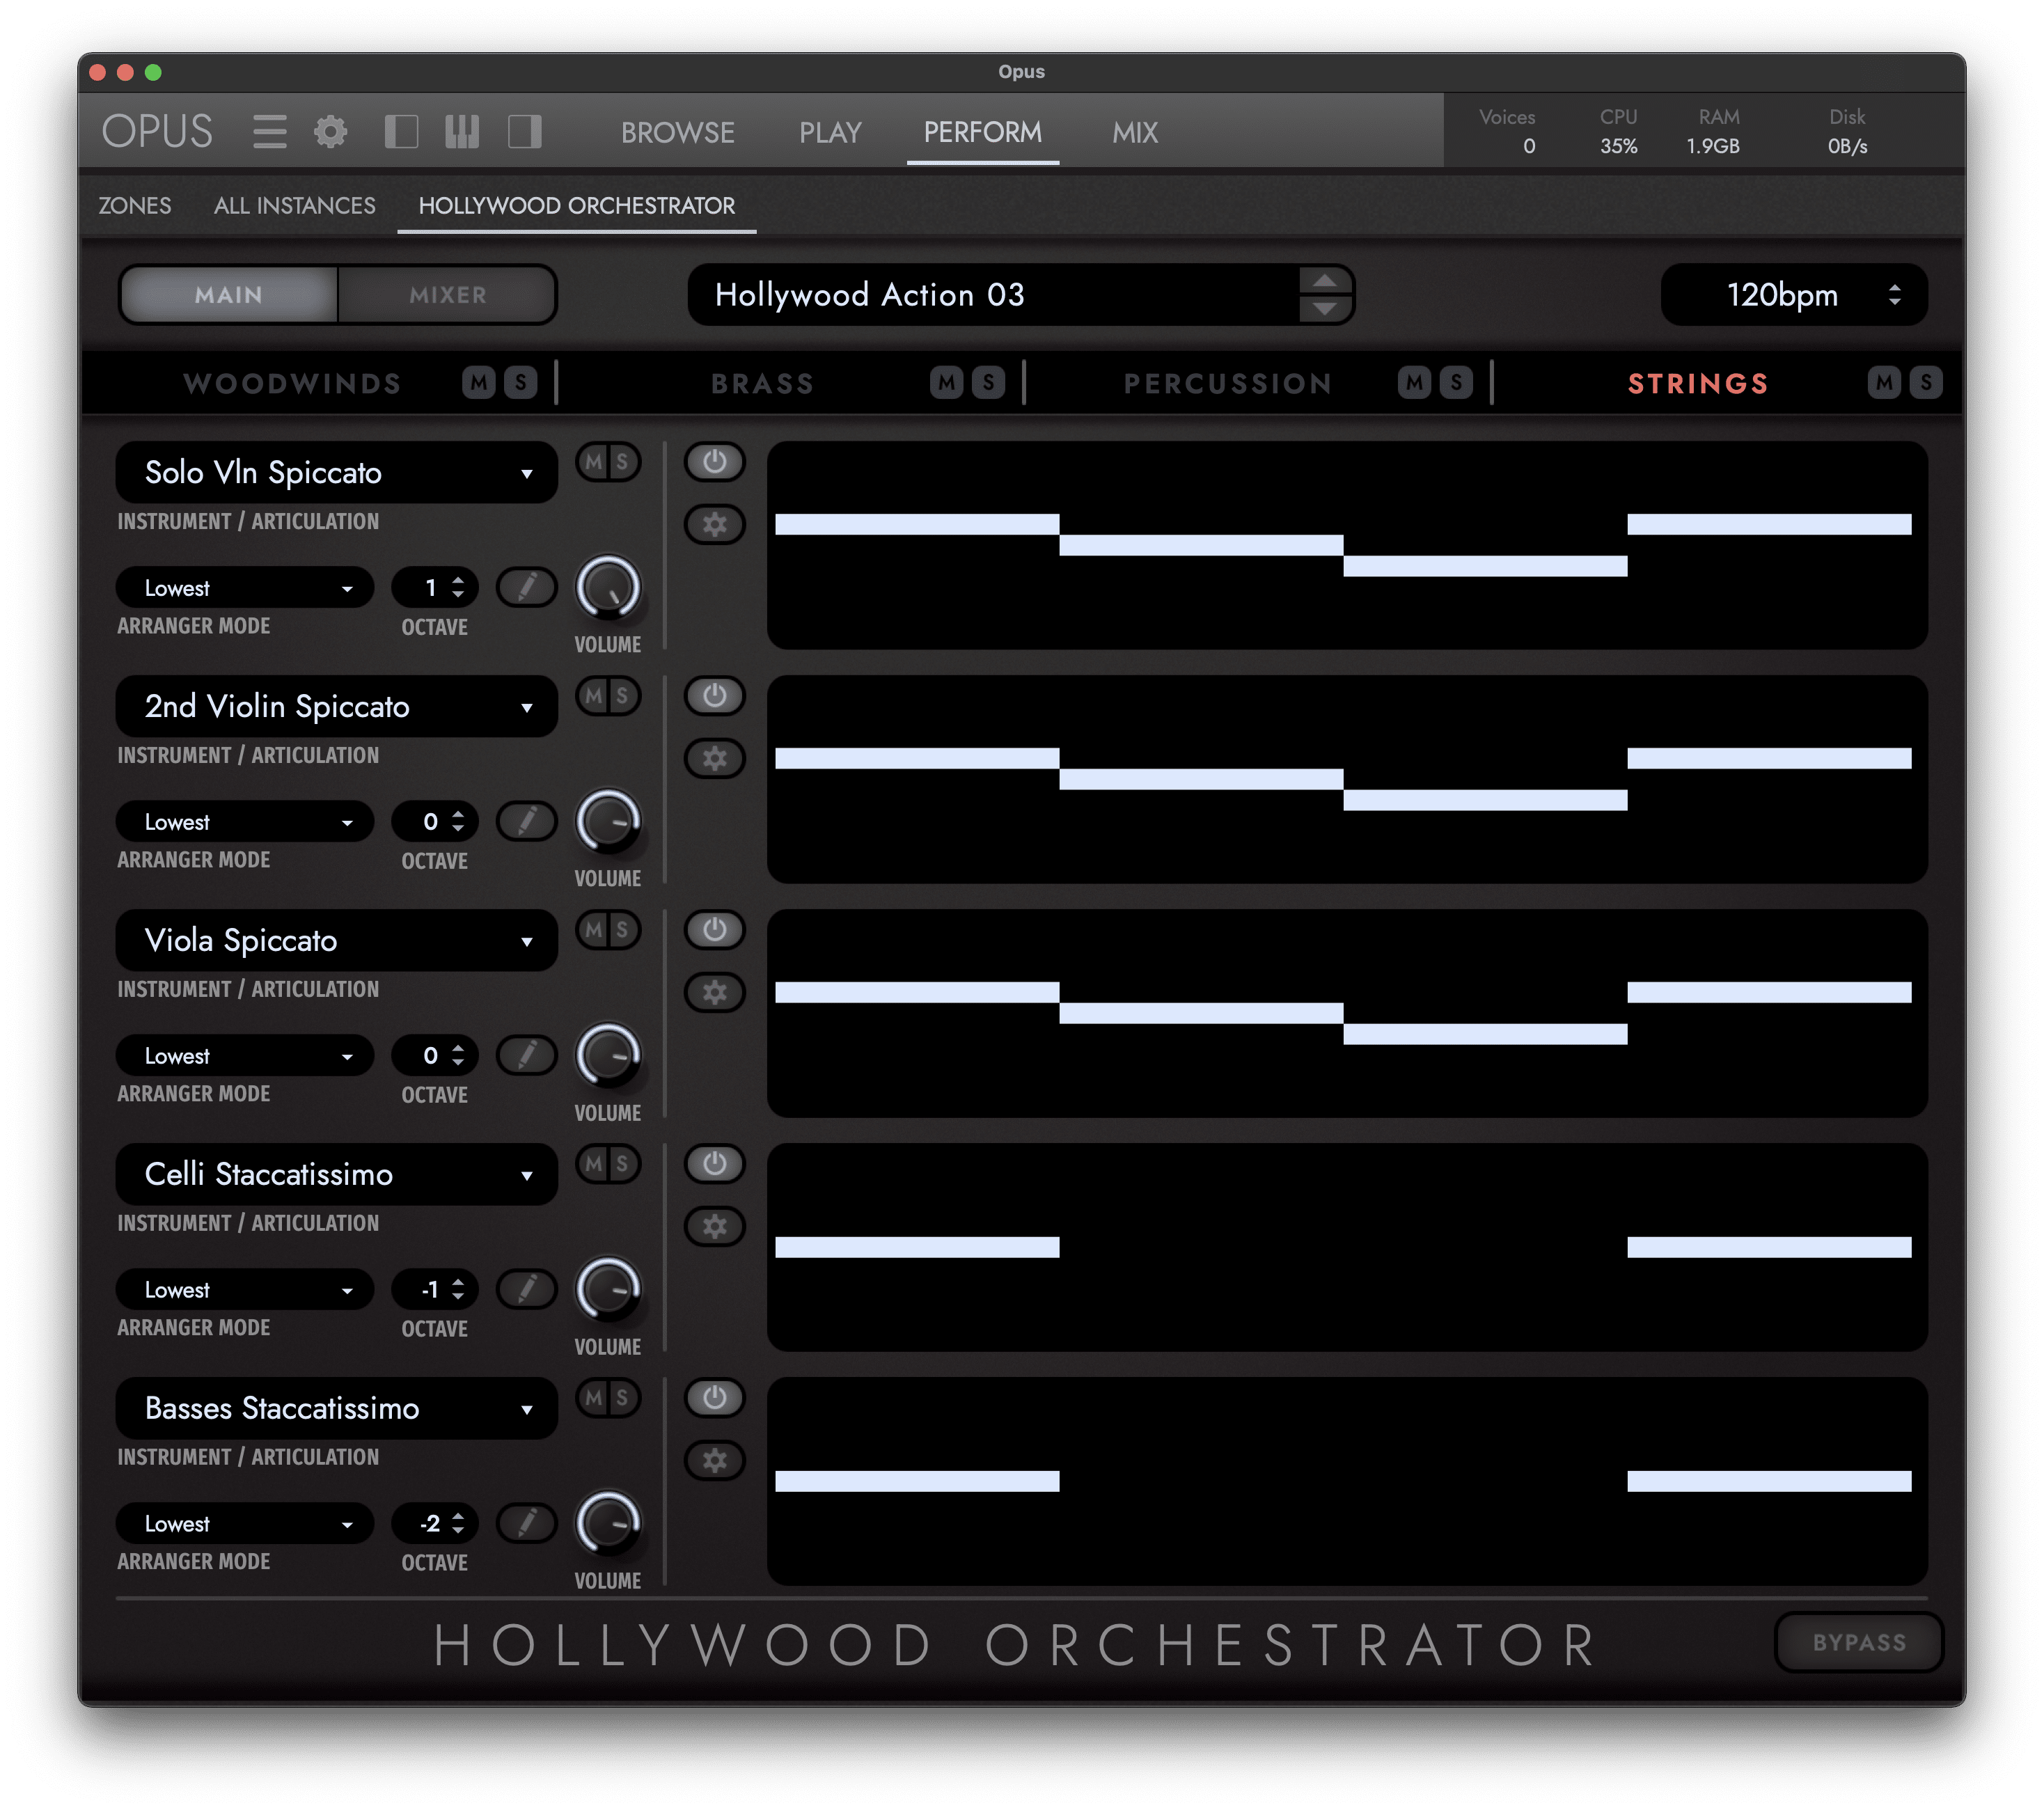Open gear settings for 2nd Violin Spiccato
The image size is (2044, 1810).
[714, 758]
